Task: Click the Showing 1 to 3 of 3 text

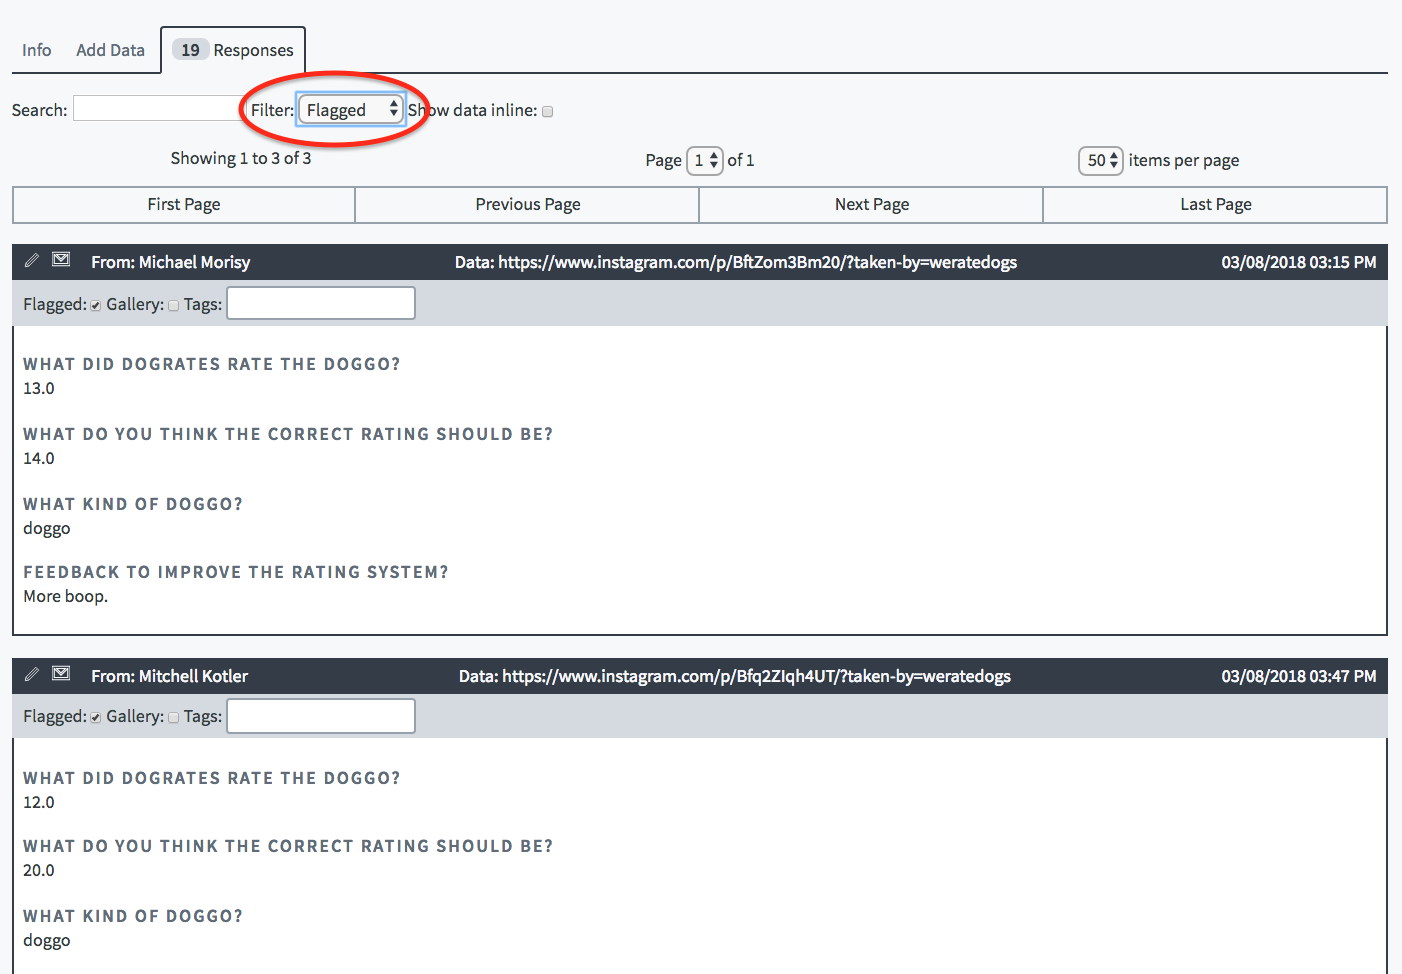Action: (x=241, y=158)
